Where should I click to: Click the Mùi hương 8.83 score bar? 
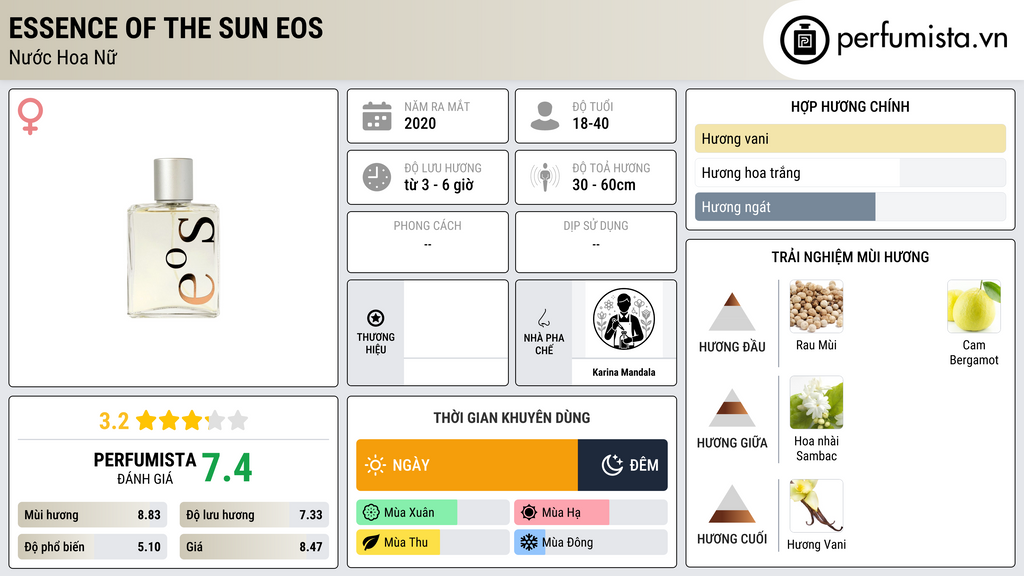click(x=92, y=515)
